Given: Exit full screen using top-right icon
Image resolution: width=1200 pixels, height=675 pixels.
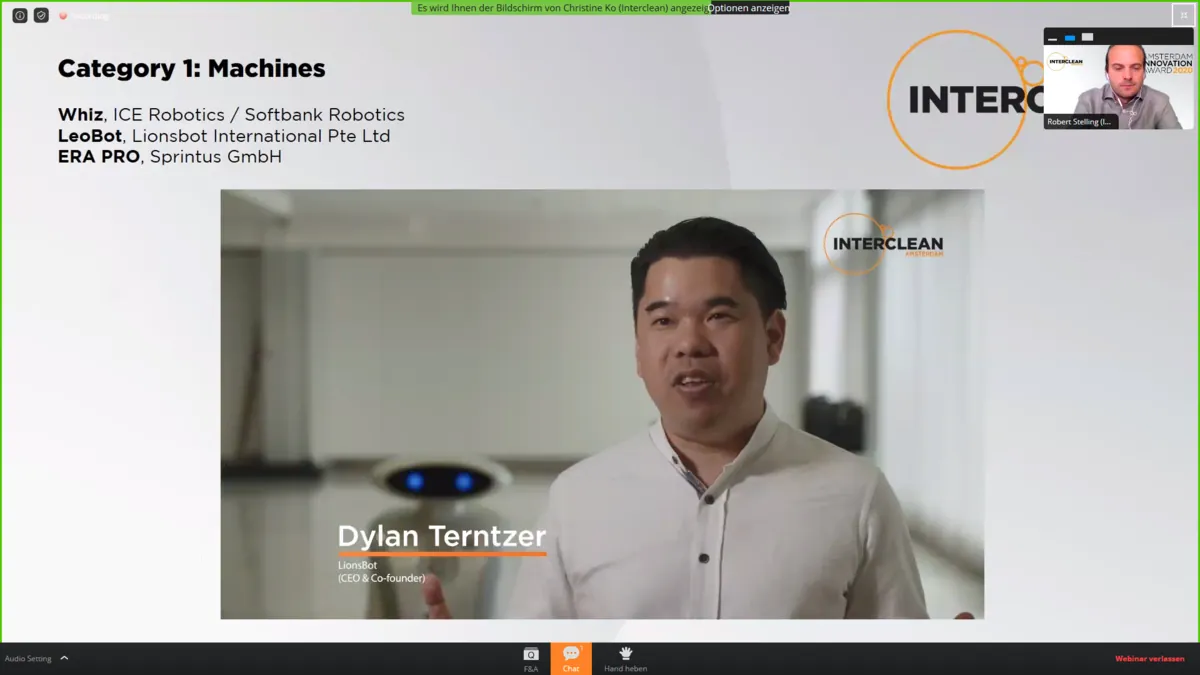Looking at the screenshot, I should pos(1181,14).
